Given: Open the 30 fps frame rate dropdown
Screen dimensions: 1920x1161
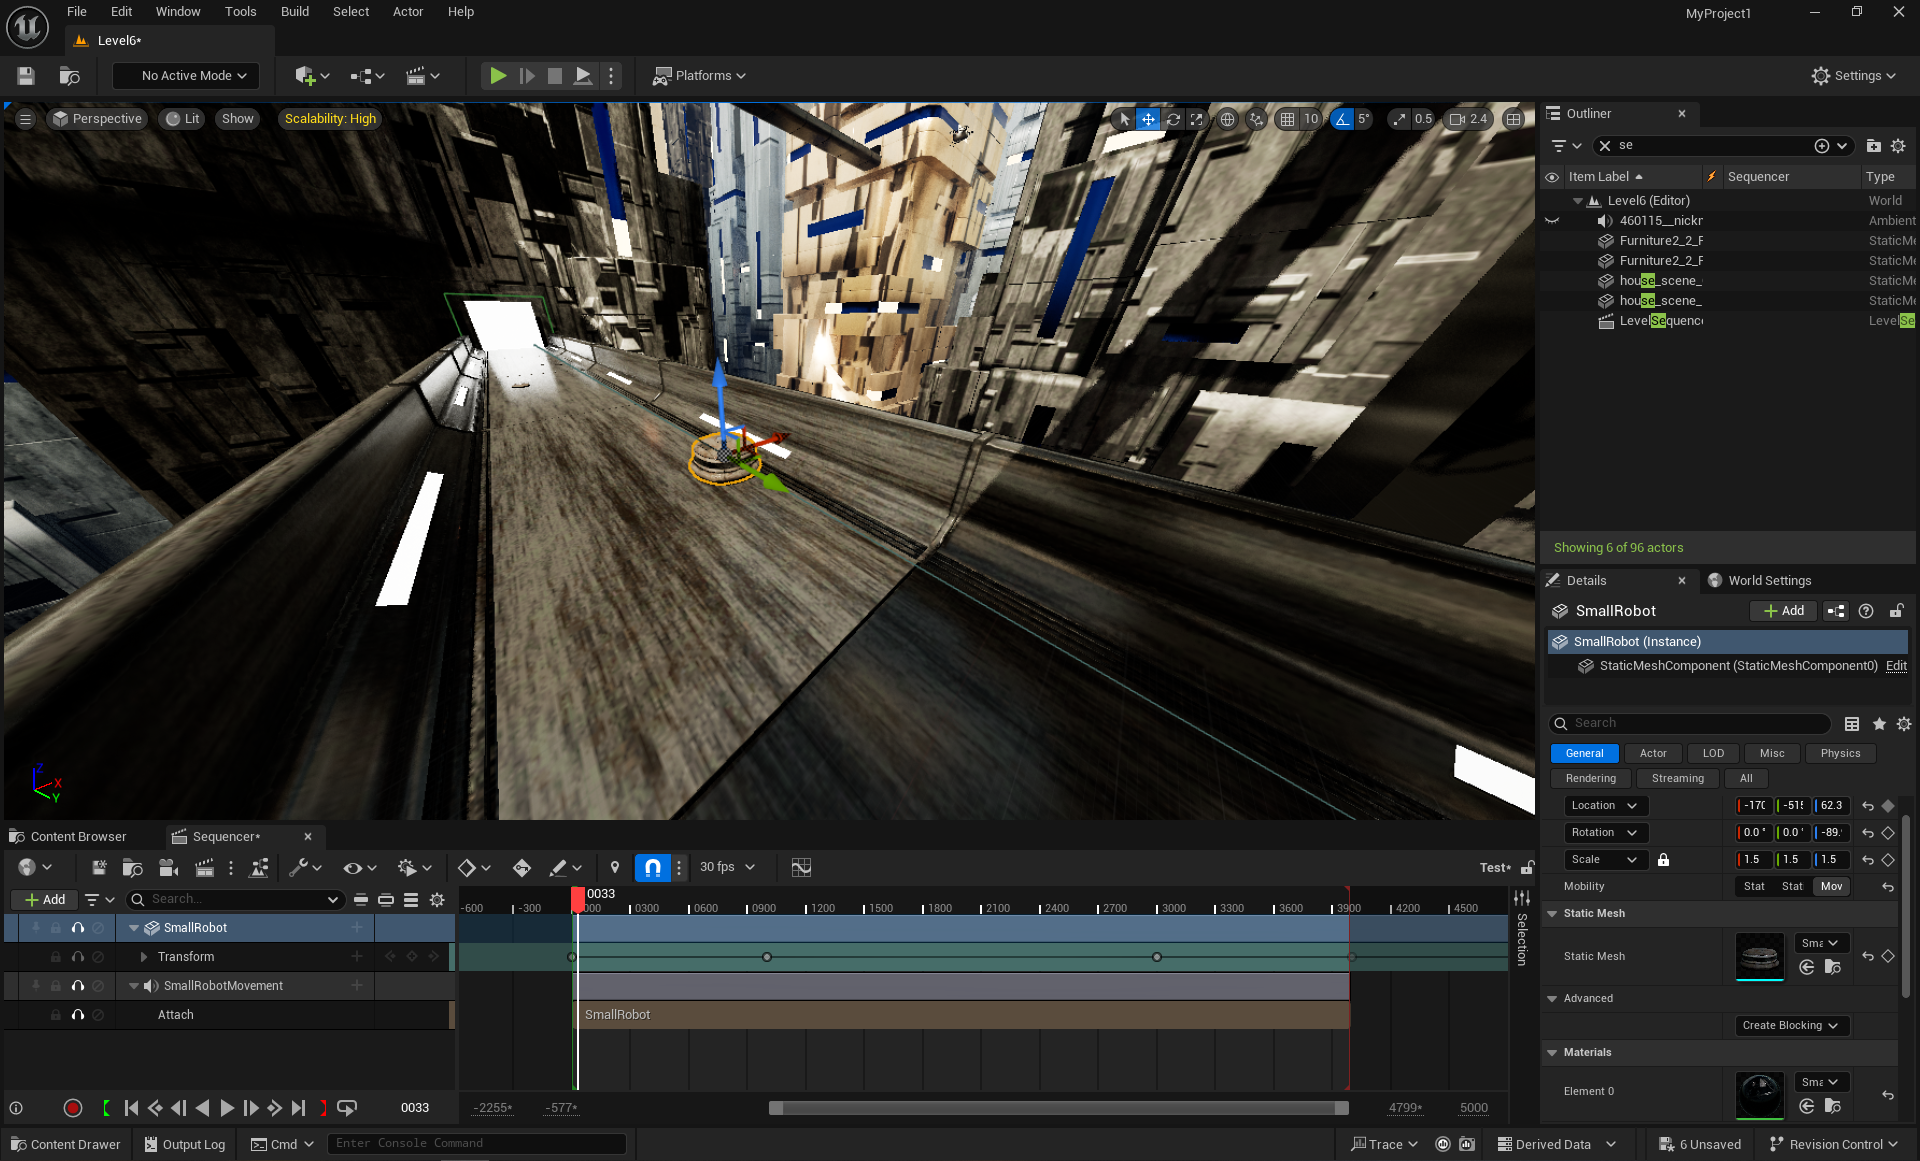Looking at the screenshot, I should coord(727,868).
